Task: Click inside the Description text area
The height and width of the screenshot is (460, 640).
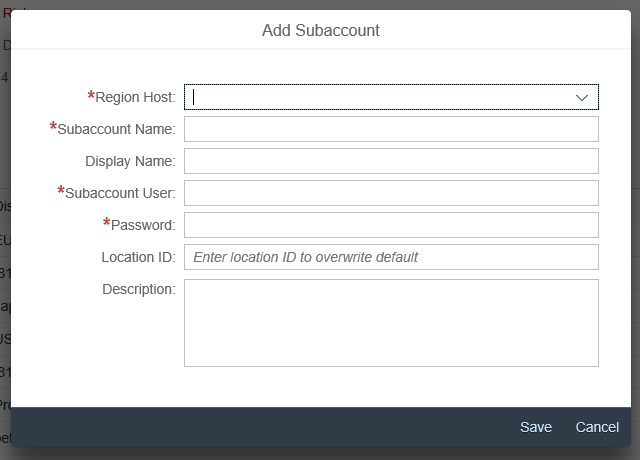Action: (x=391, y=322)
